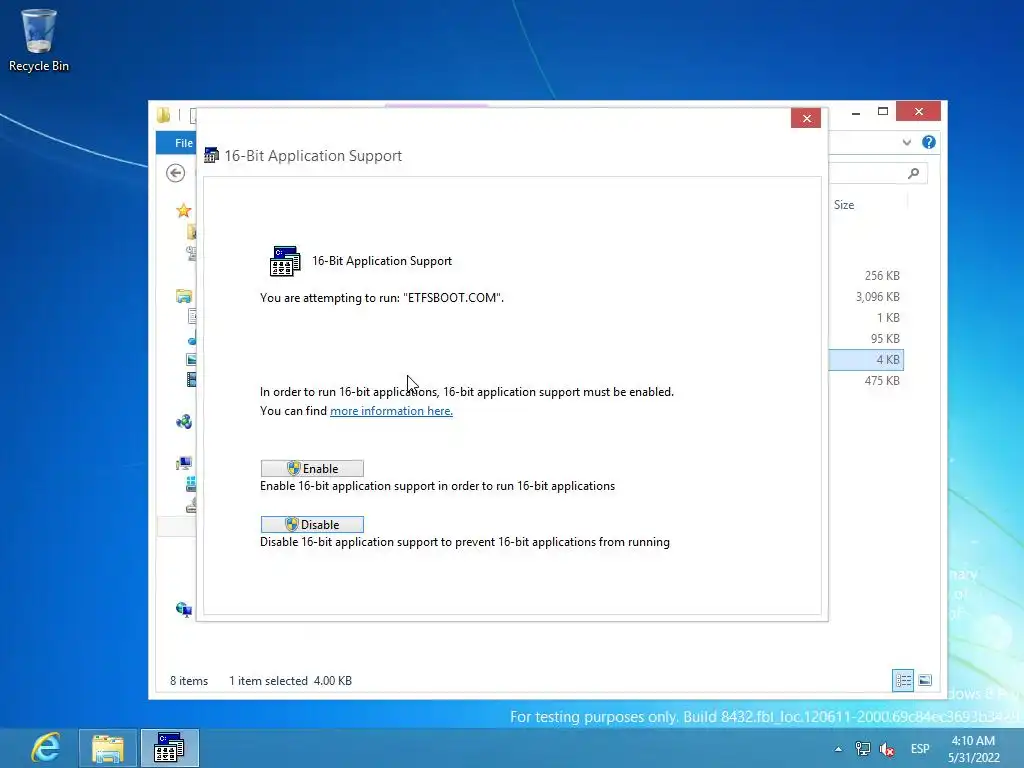Viewport: 1024px width, 768px height.
Task: Click the Computer icon in Explorer sidebar
Action: tap(184, 463)
